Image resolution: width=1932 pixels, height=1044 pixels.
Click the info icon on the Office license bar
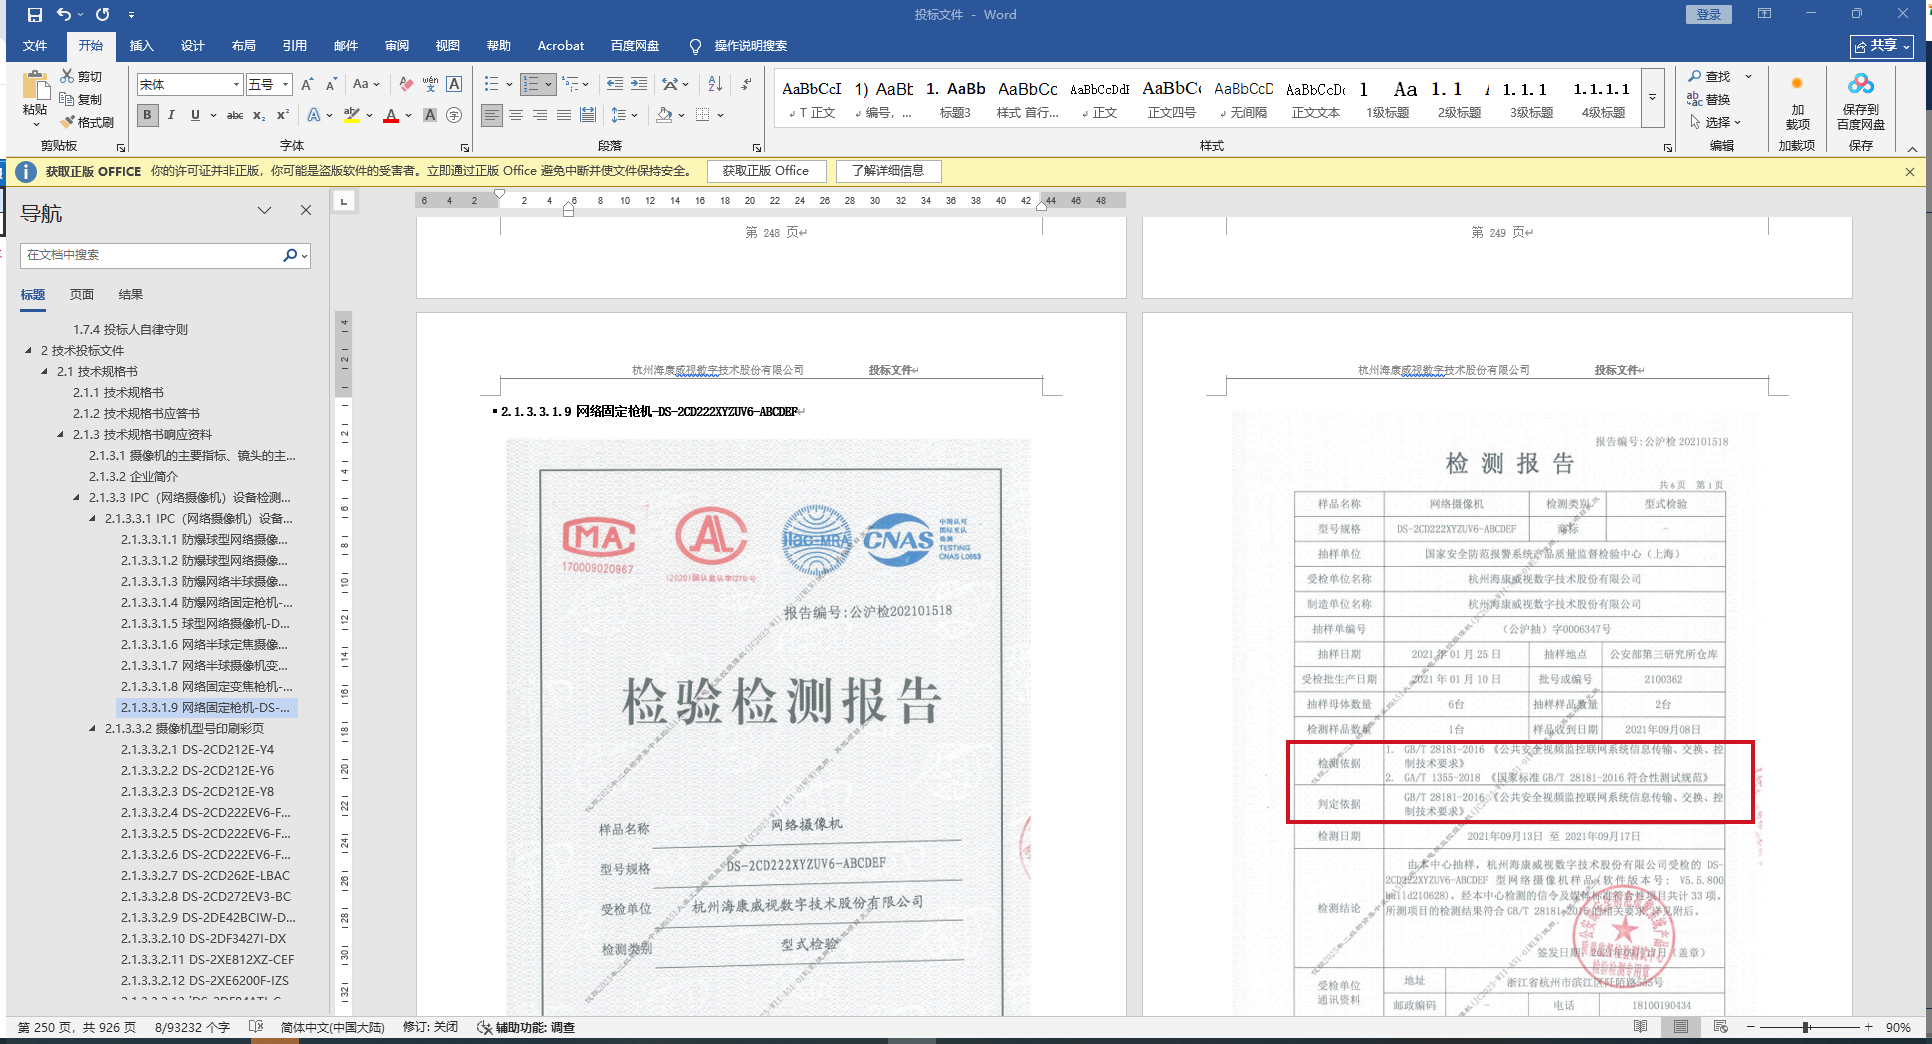coord(26,172)
